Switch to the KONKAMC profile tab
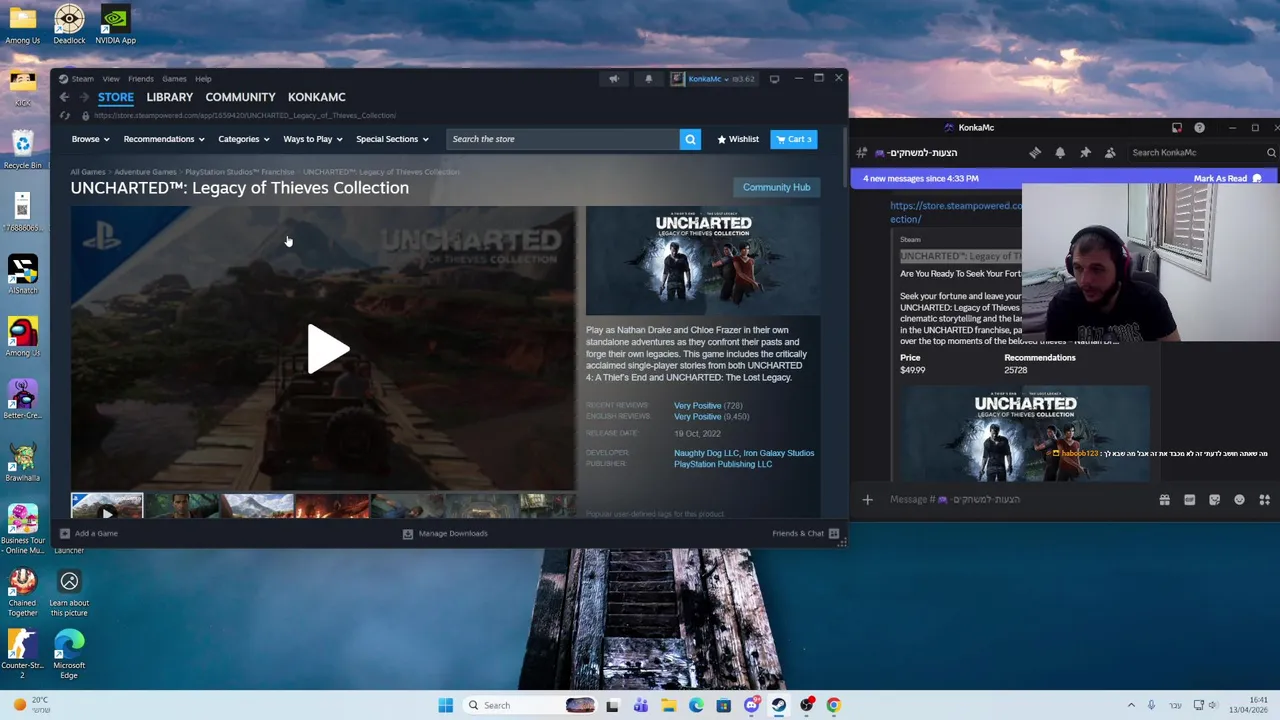 point(316,97)
